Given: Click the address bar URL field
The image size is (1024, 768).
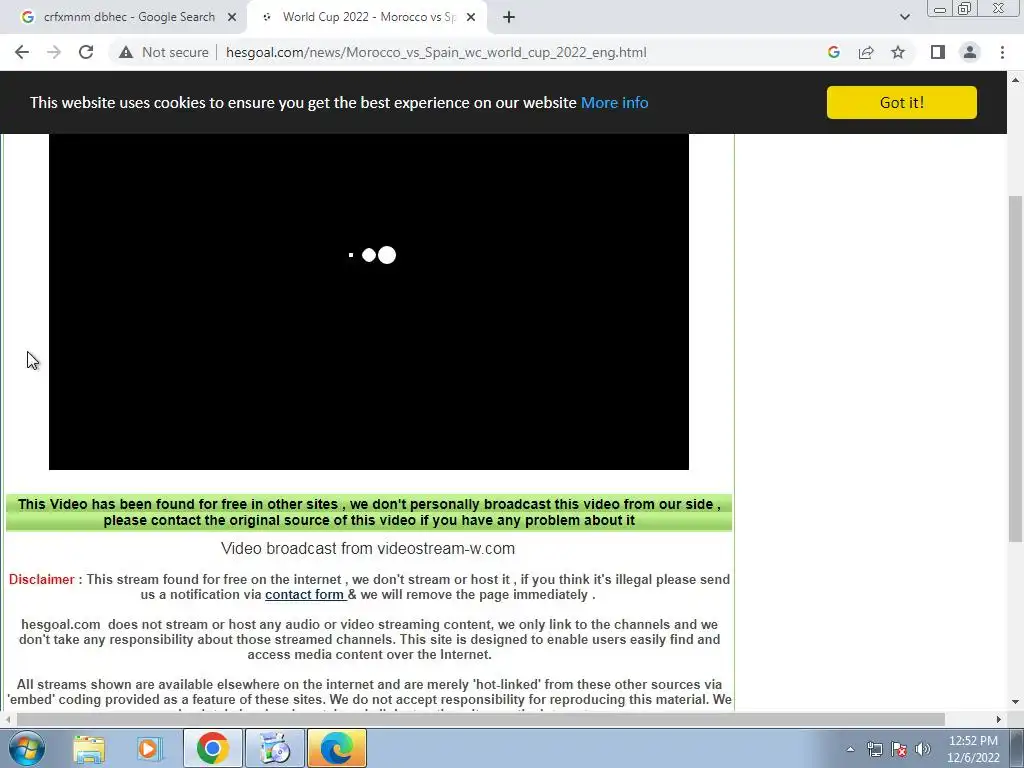Looking at the screenshot, I should 436,52.
